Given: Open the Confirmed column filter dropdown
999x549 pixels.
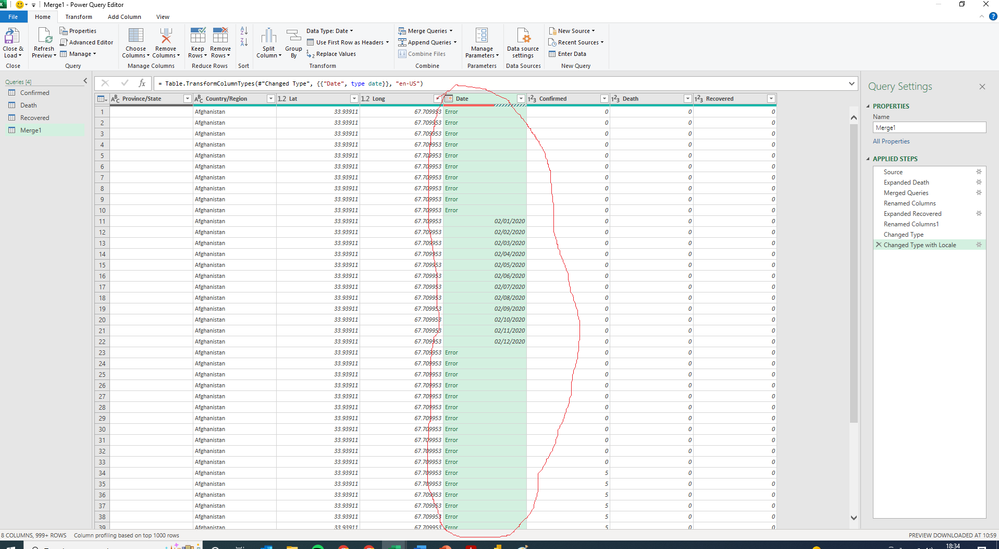Looking at the screenshot, I should point(604,99).
